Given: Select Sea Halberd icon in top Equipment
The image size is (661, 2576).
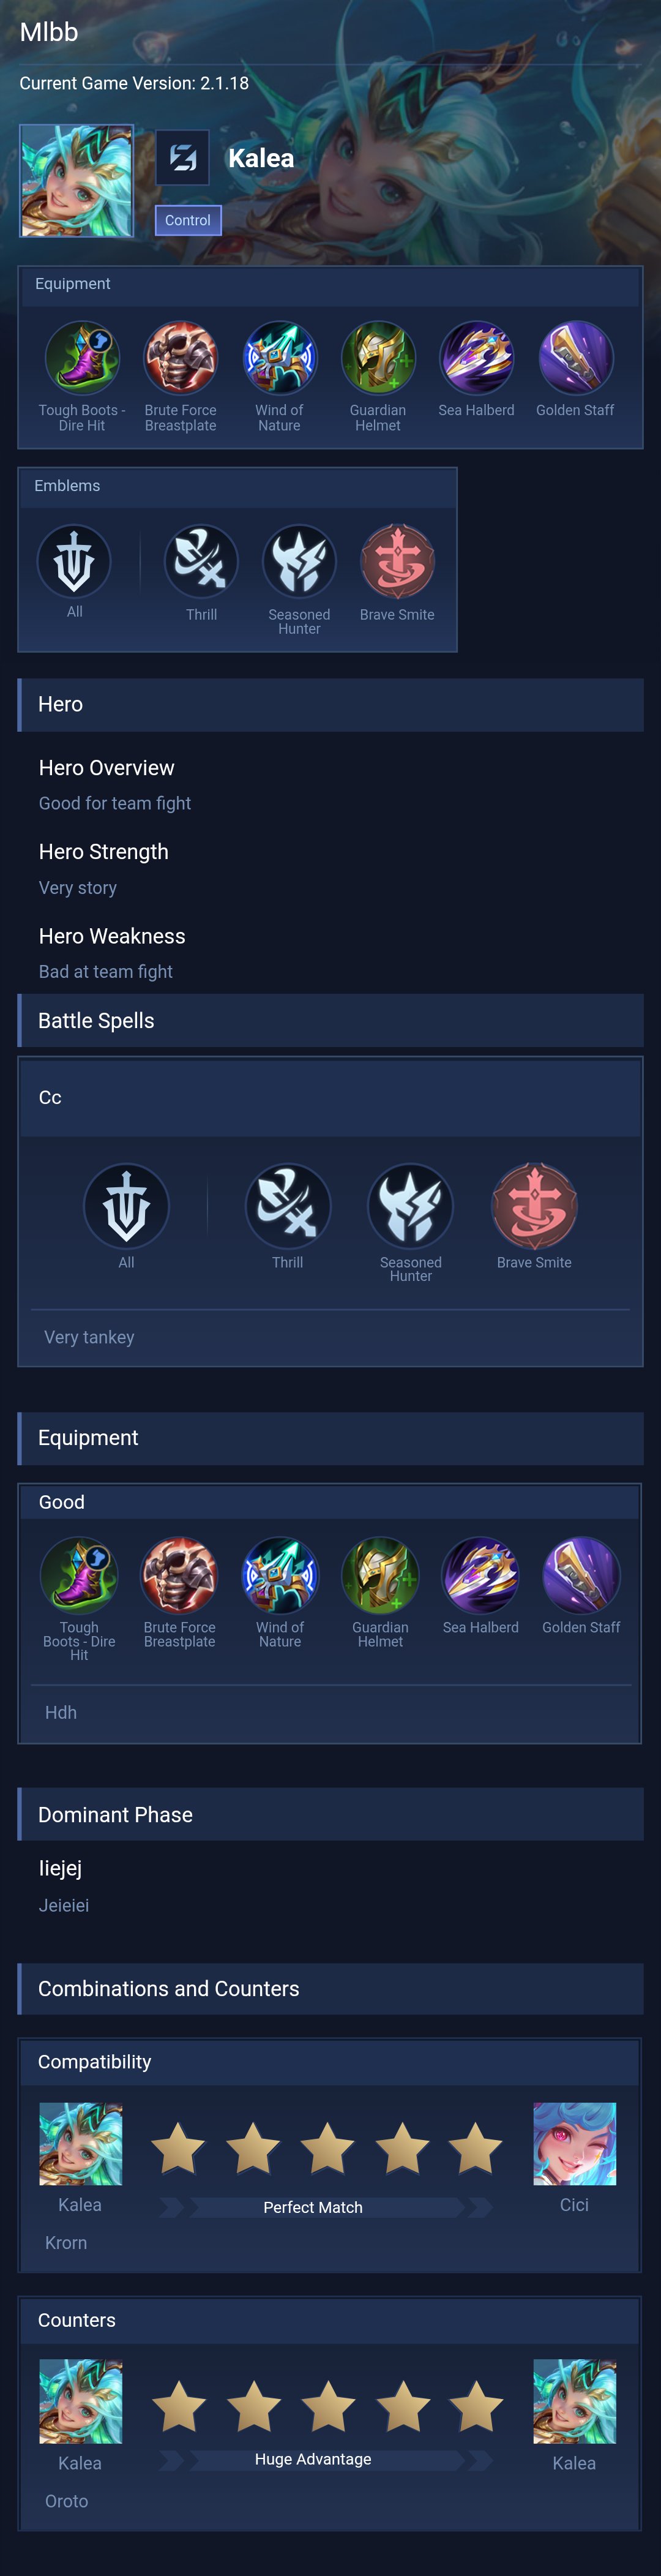Looking at the screenshot, I should 476,357.
